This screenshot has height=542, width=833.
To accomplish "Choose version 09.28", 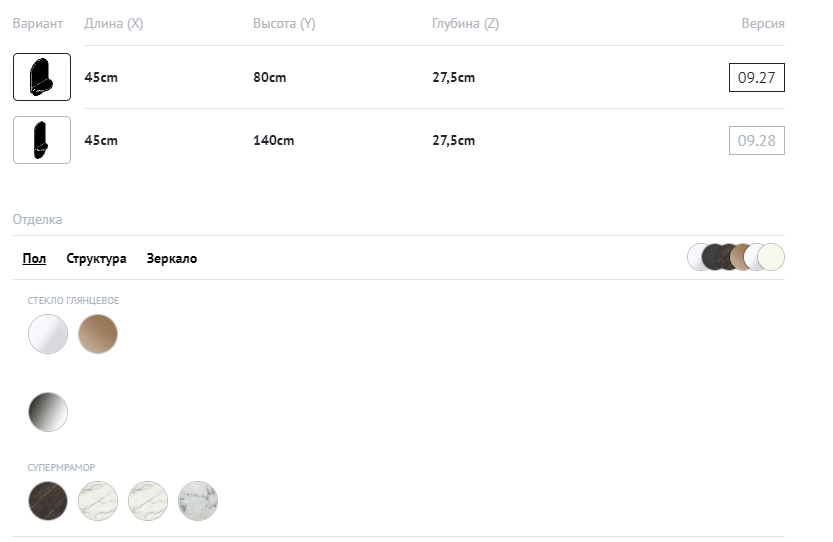I will click(x=756, y=141).
